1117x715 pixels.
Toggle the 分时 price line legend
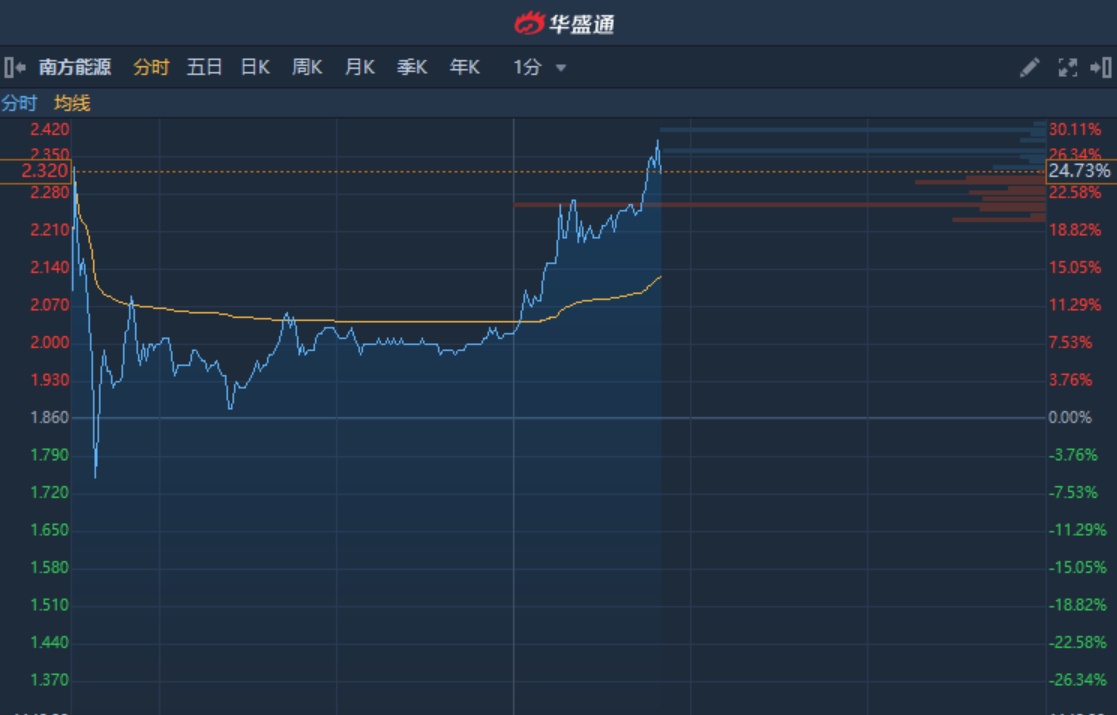pyautogui.click(x=19, y=103)
